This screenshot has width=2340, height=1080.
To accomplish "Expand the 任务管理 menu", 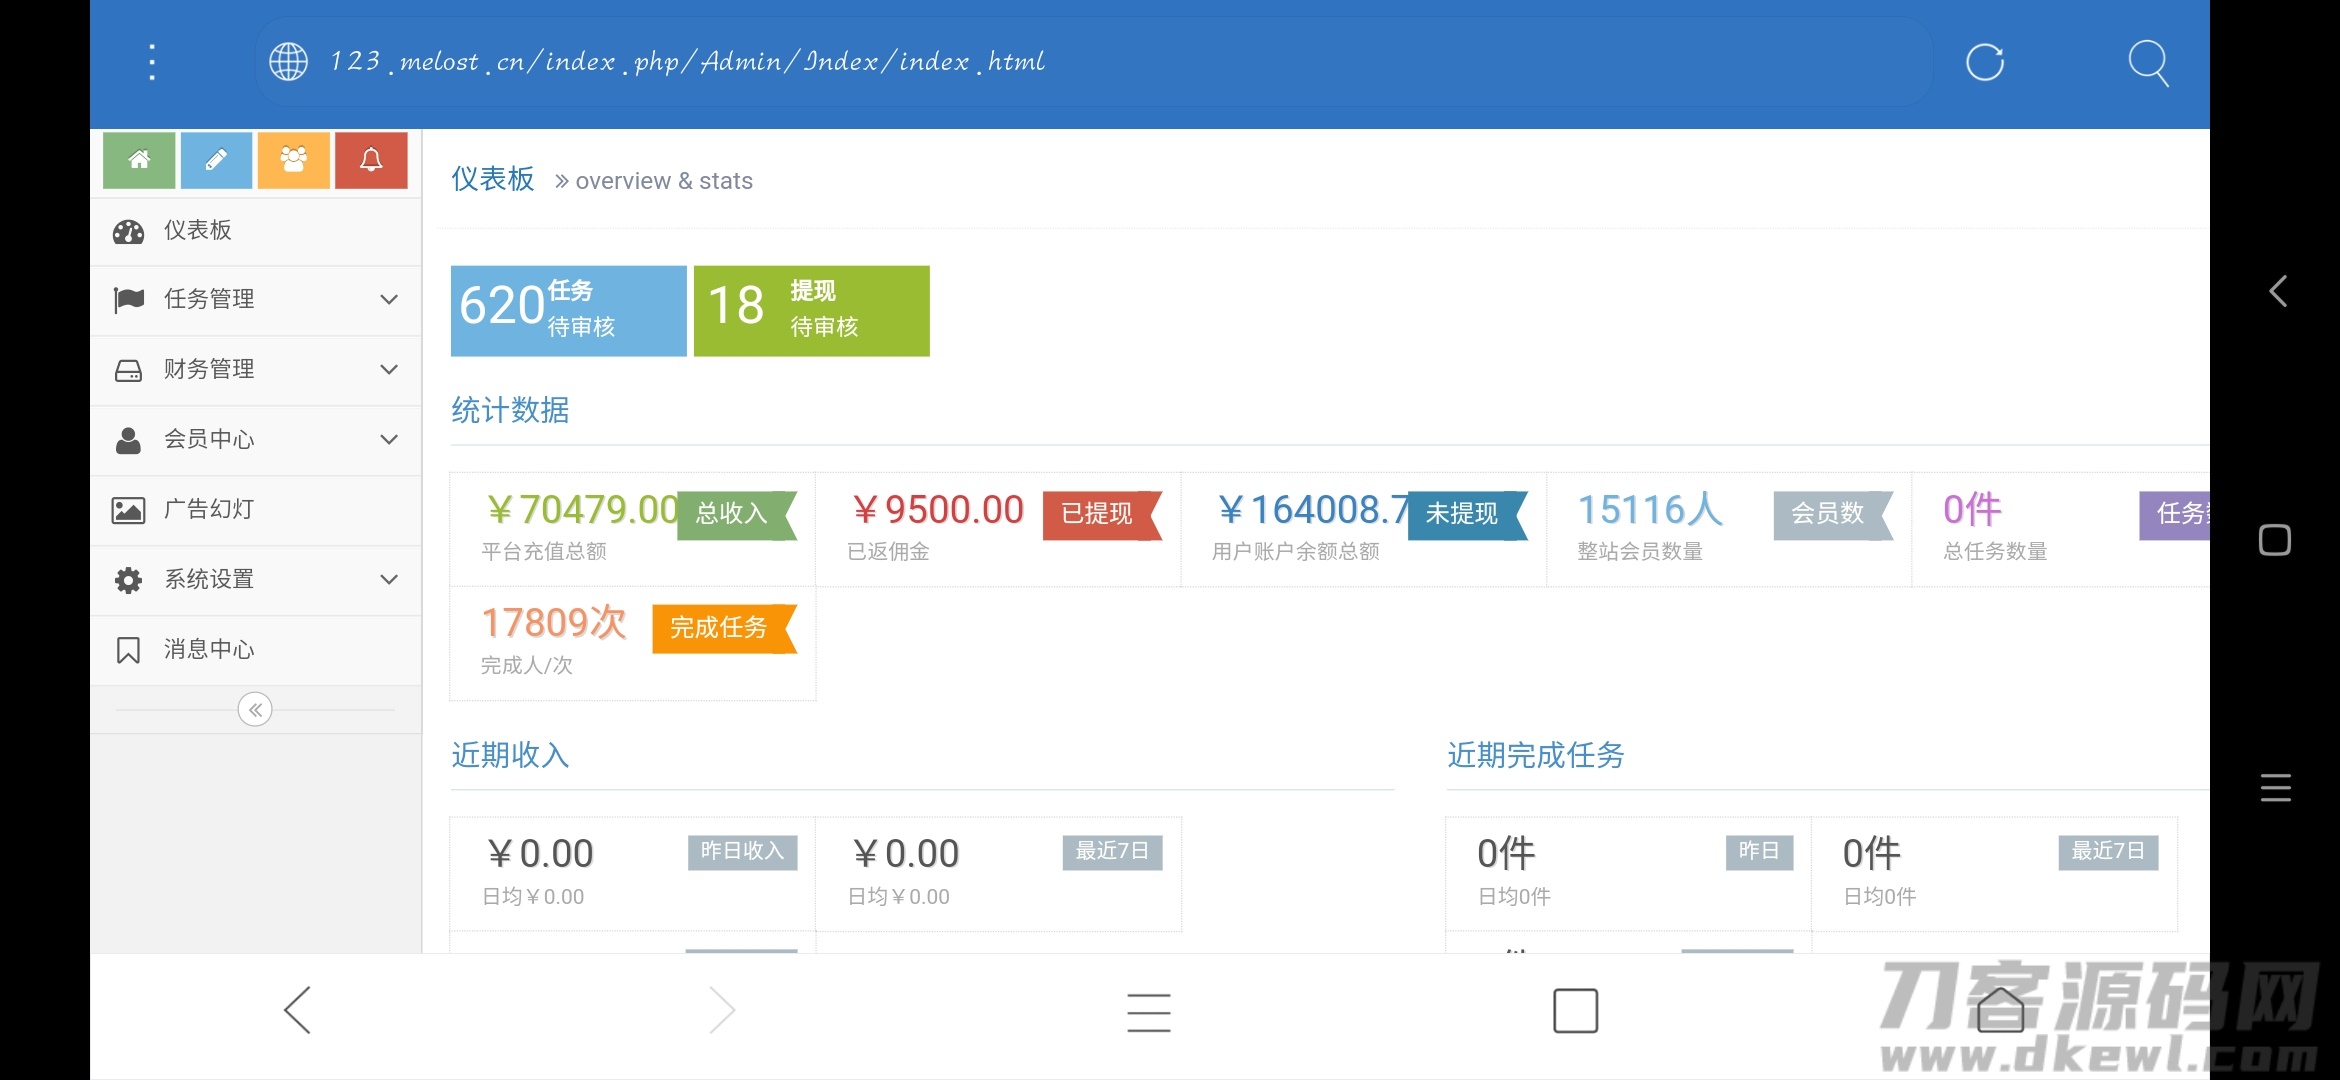I will point(389,300).
